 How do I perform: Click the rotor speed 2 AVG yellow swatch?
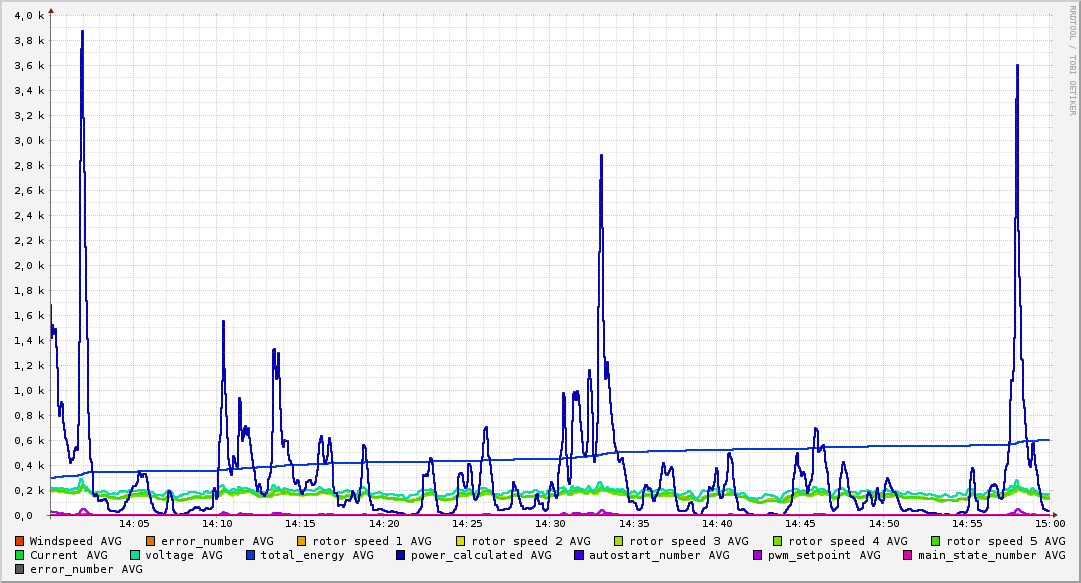coord(461,542)
